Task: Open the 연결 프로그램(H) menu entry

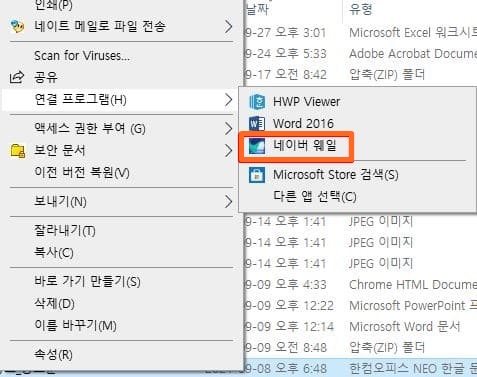Action: tap(81, 99)
